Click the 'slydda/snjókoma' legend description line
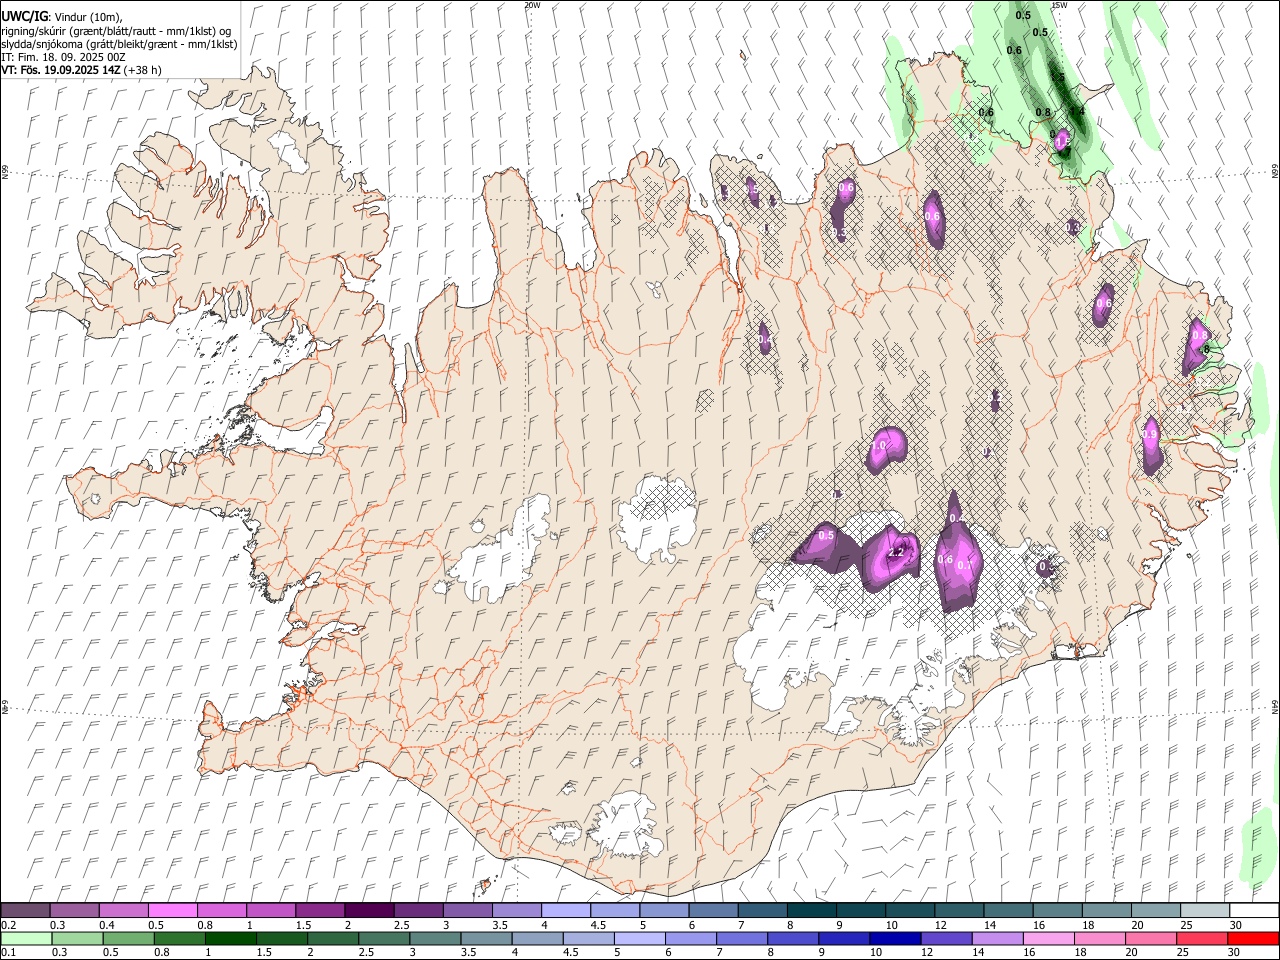This screenshot has width=1280, height=960. pyautogui.click(x=119, y=44)
